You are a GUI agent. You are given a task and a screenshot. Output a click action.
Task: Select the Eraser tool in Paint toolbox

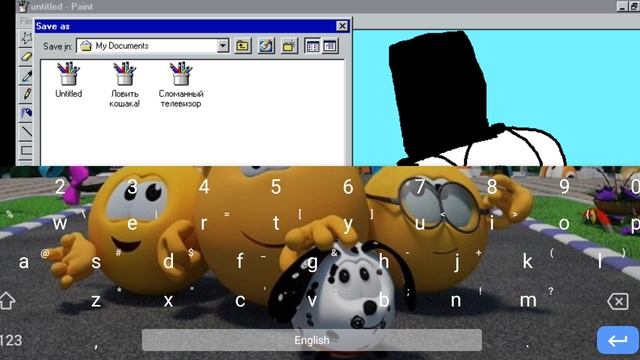coord(26,57)
